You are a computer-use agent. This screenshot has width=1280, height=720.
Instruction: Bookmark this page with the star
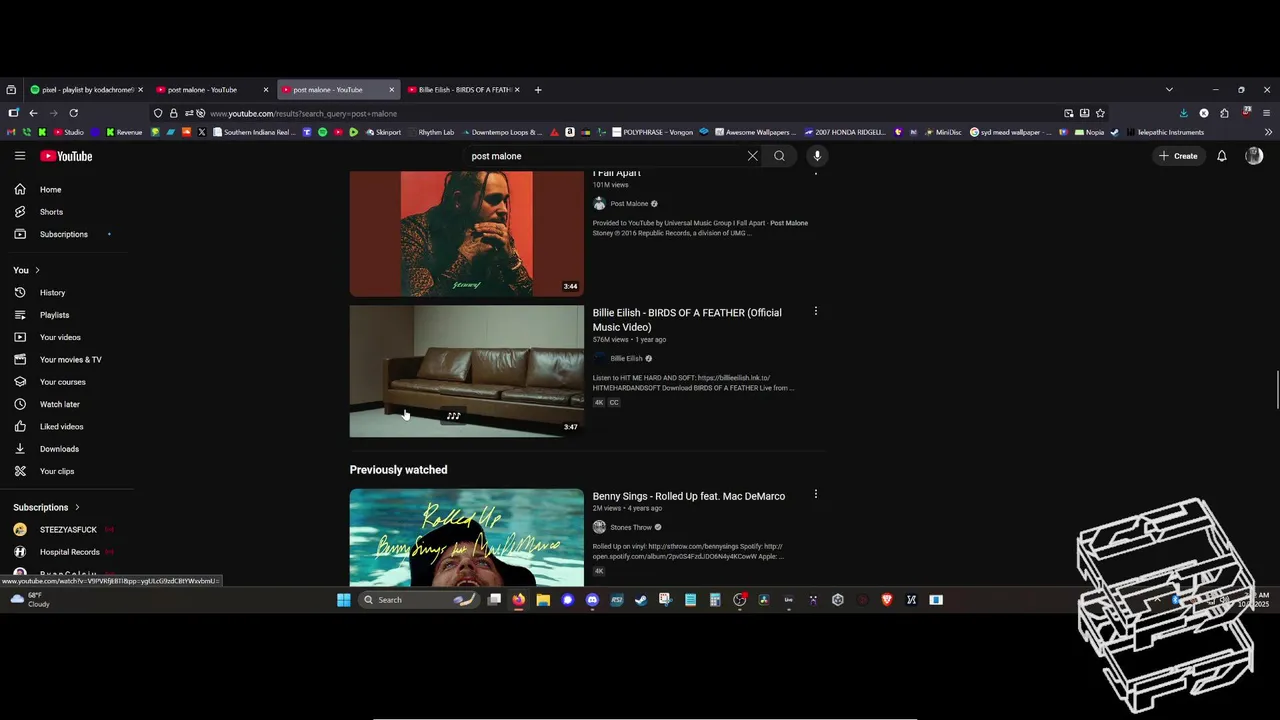[x=1100, y=113]
